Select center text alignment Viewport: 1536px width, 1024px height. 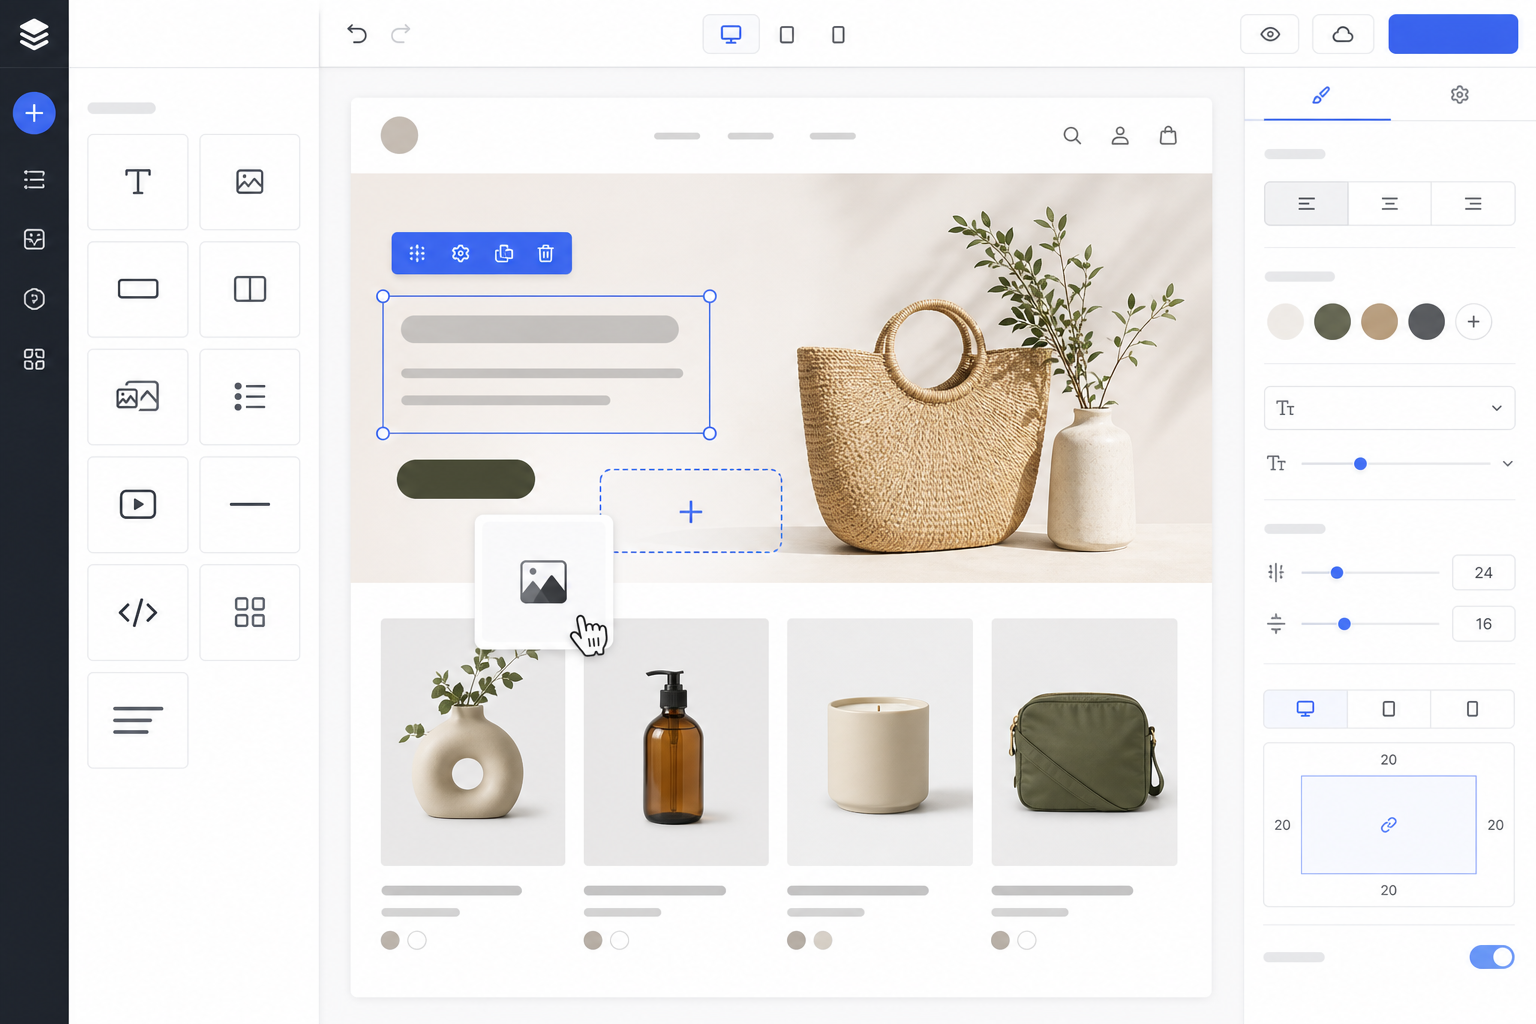1389,204
